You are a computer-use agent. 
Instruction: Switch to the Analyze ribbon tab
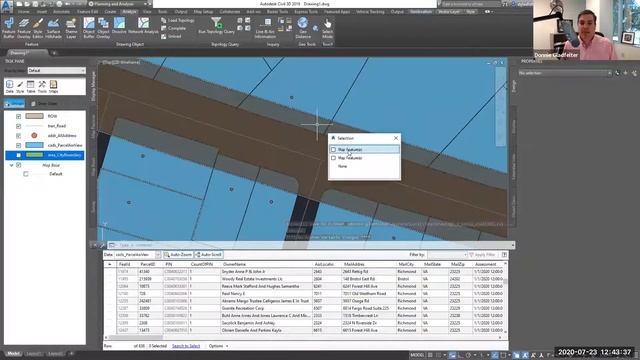click(129, 12)
